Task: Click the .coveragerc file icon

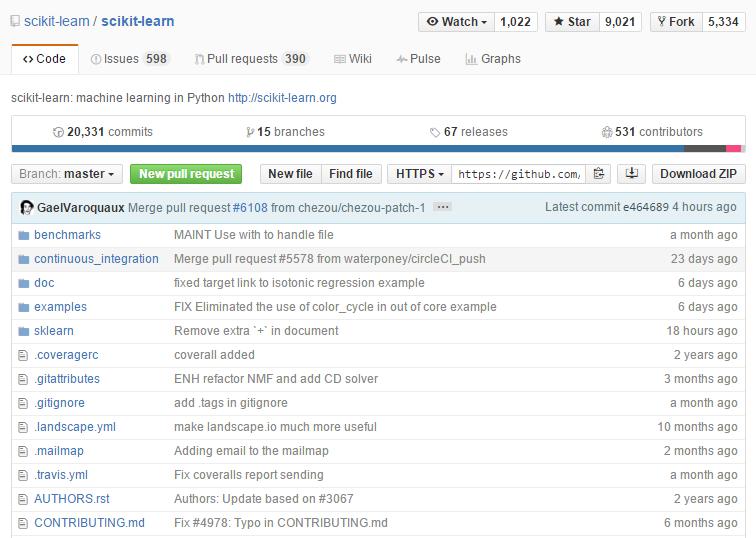Action: coord(23,355)
